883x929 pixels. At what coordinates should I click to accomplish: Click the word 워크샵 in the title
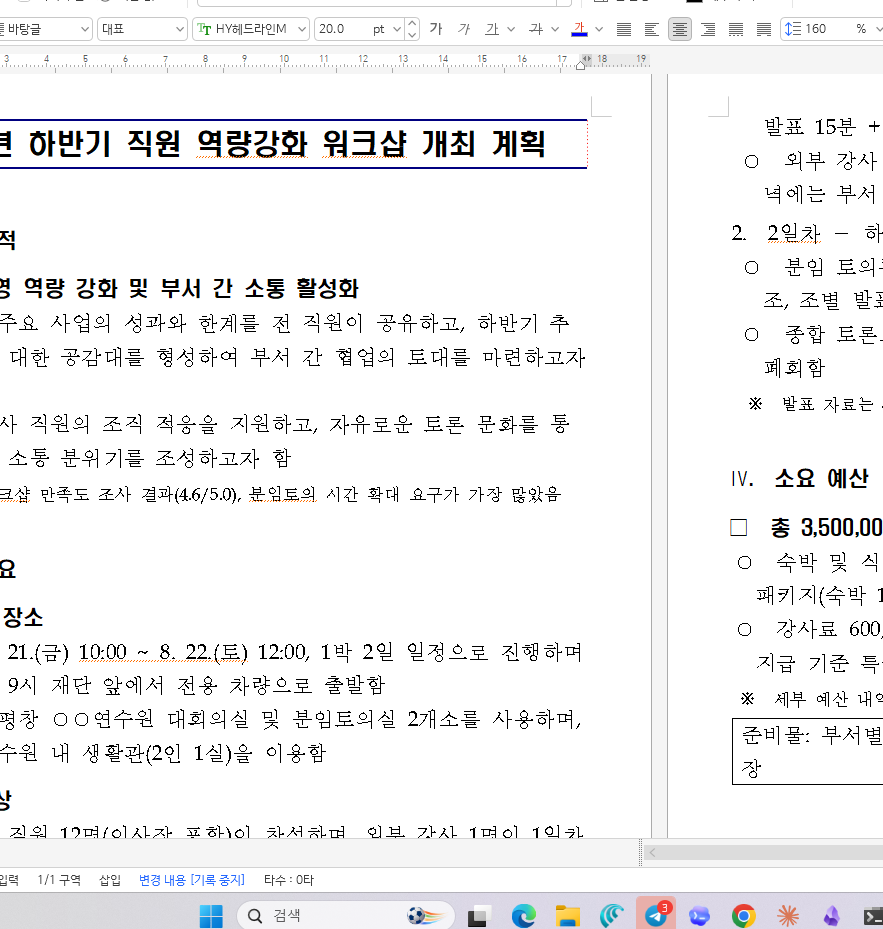(x=364, y=144)
